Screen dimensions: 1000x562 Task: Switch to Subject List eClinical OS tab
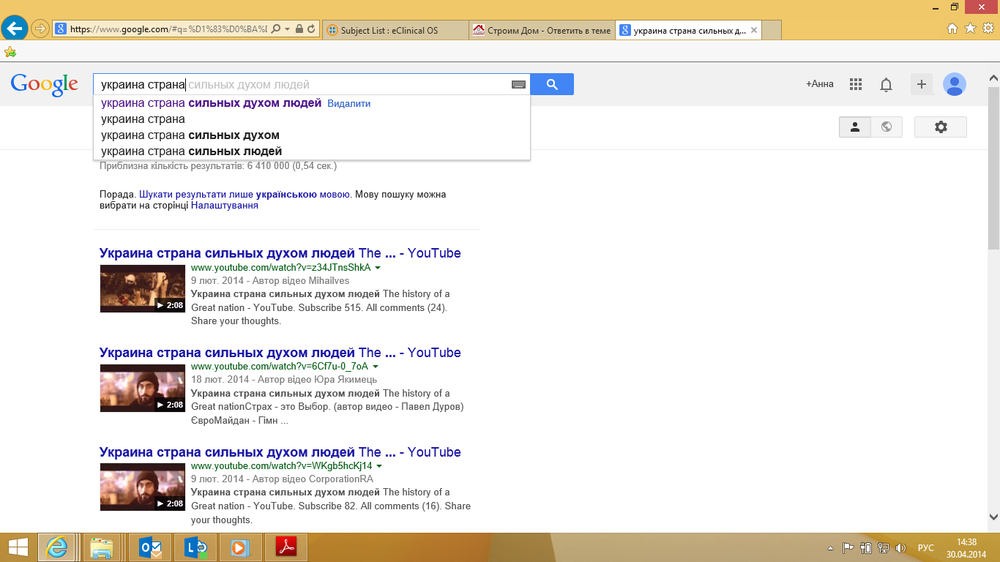click(x=395, y=30)
